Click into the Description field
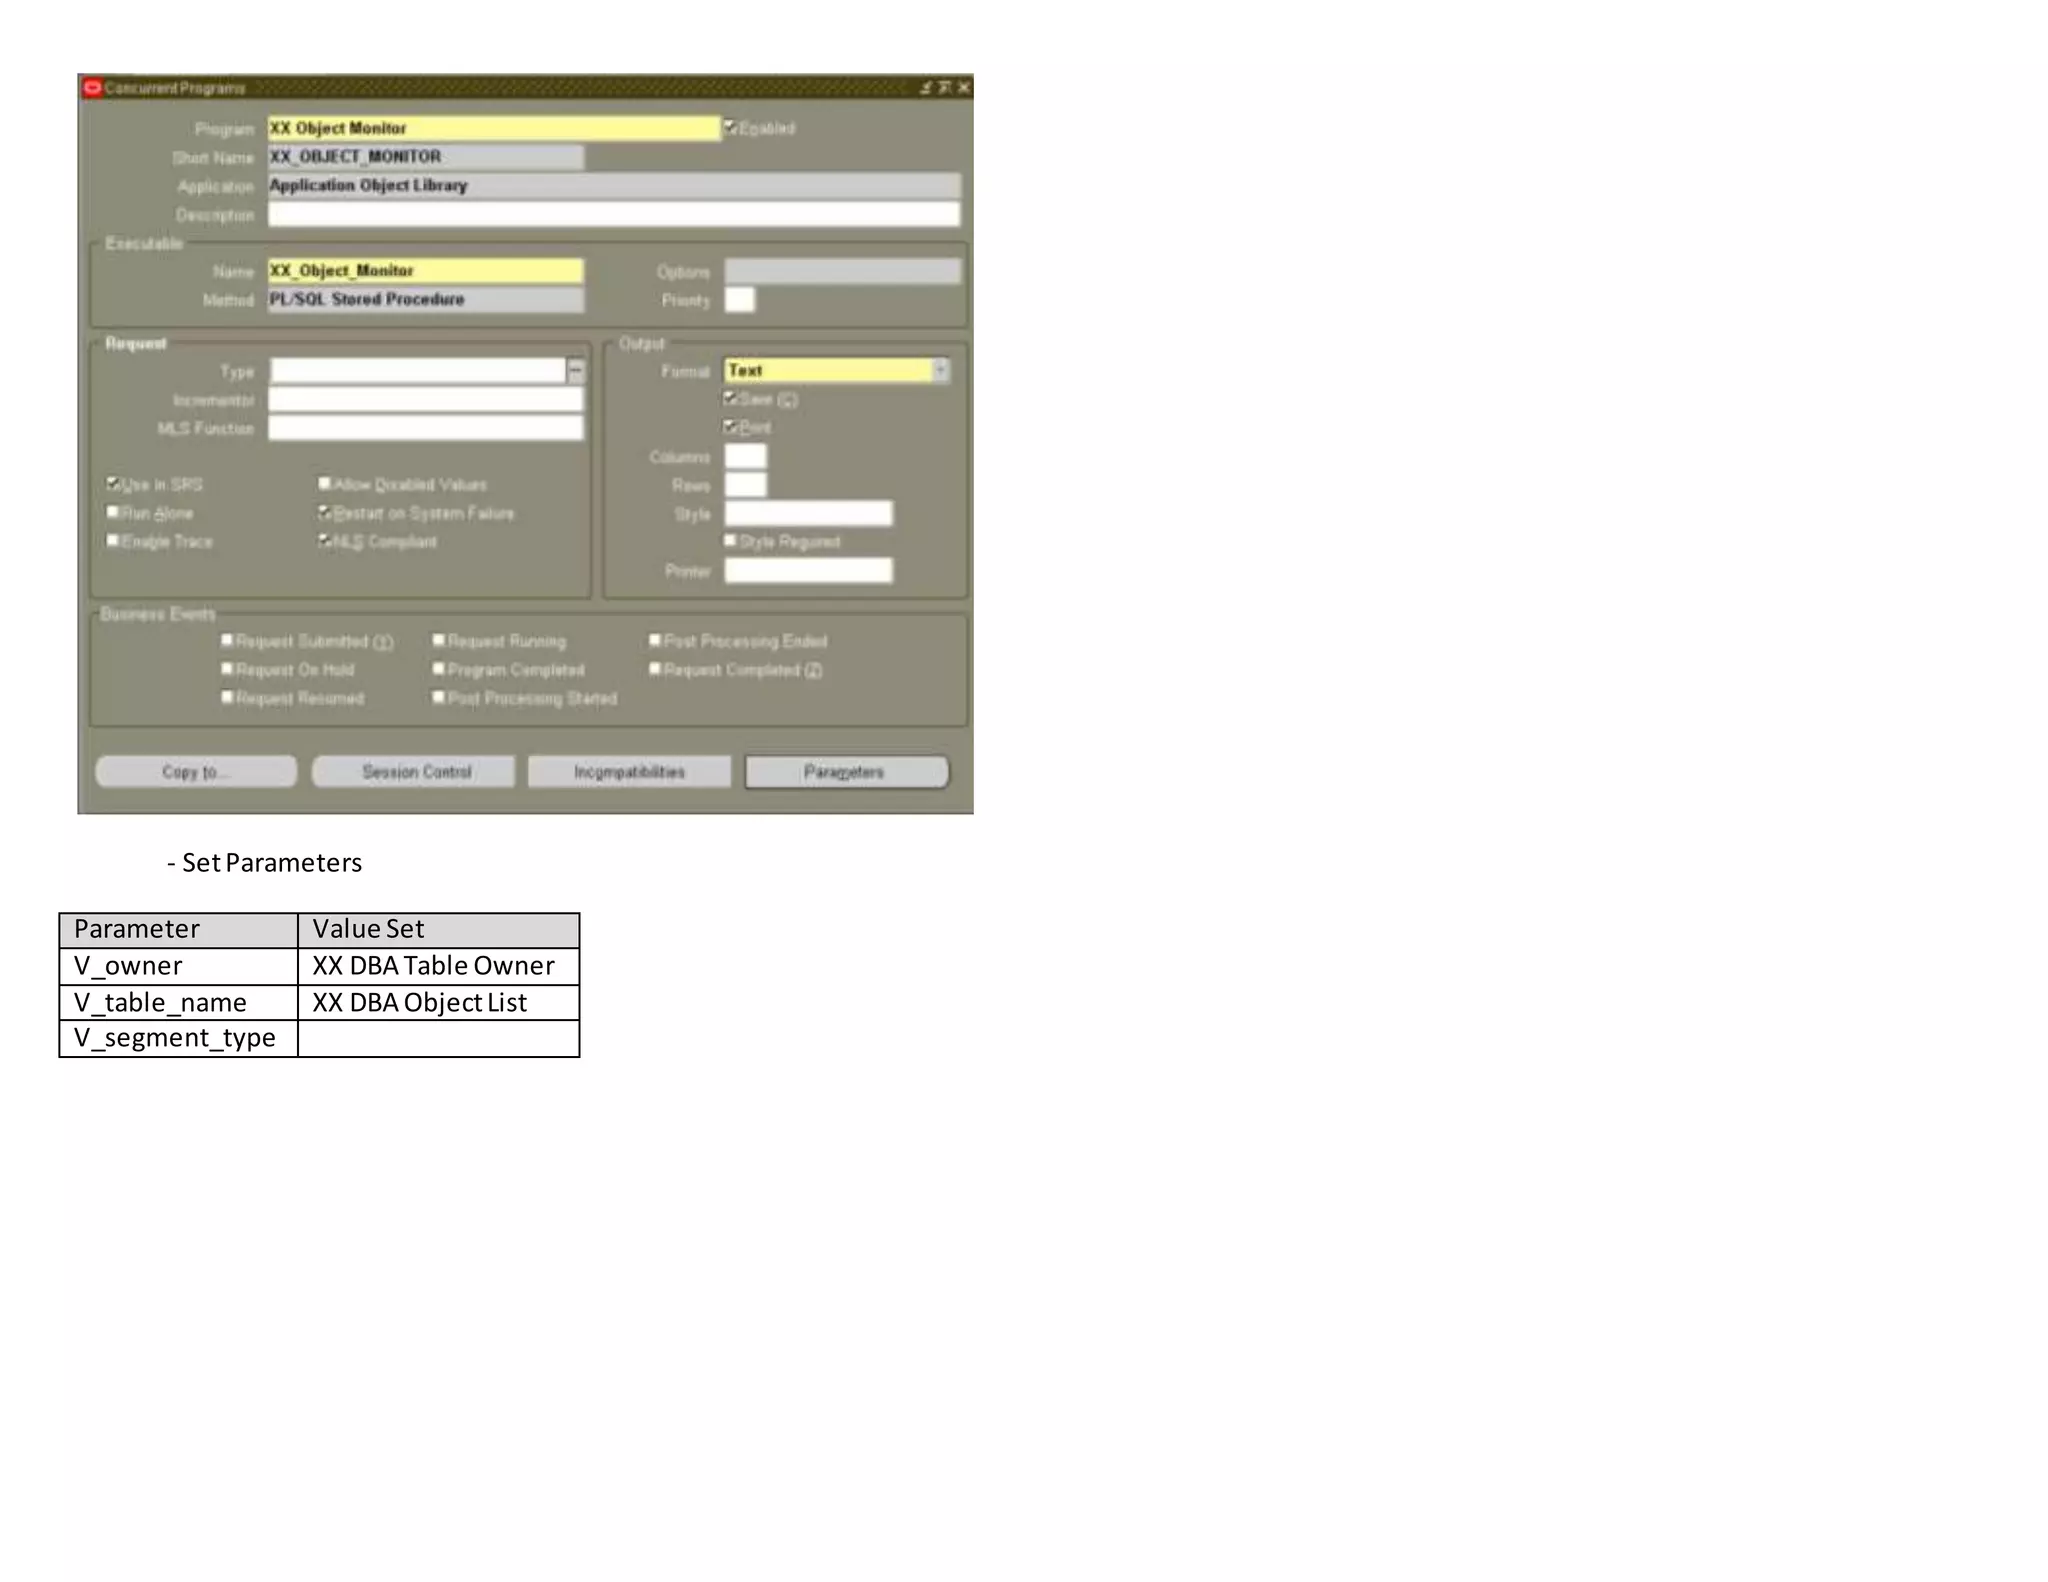2048x1582 pixels. (613, 214)
